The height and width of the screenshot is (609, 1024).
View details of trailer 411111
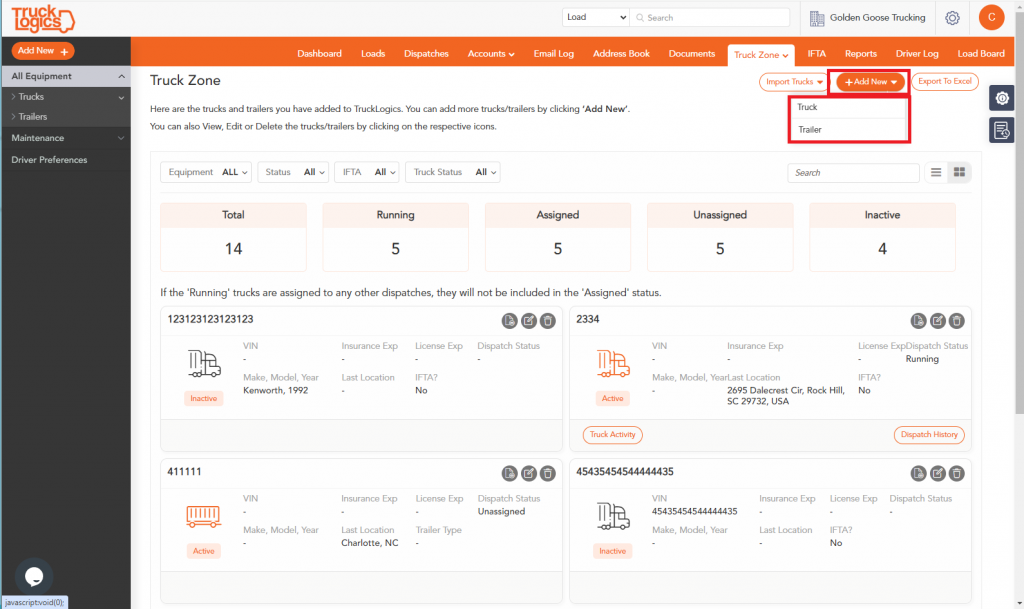tap(509, 473)
